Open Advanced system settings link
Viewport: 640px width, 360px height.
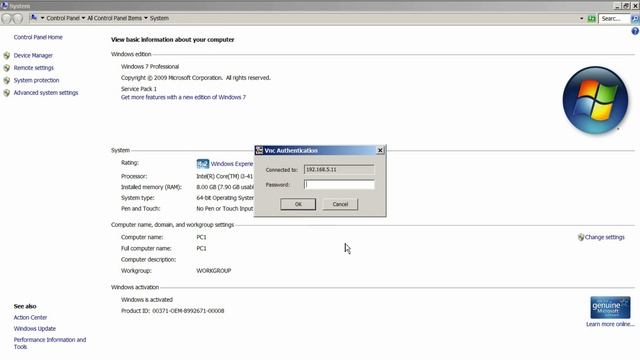[46, 93]
